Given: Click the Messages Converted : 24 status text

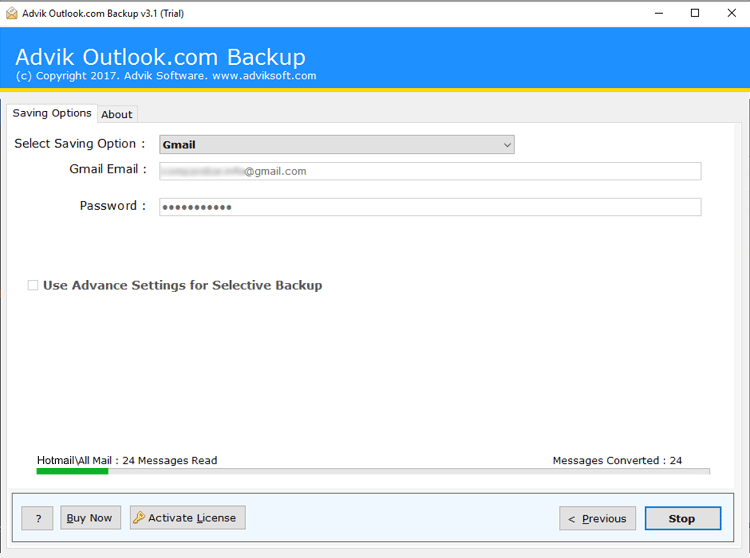Looking at the screenshot, I should pos(617,460).
